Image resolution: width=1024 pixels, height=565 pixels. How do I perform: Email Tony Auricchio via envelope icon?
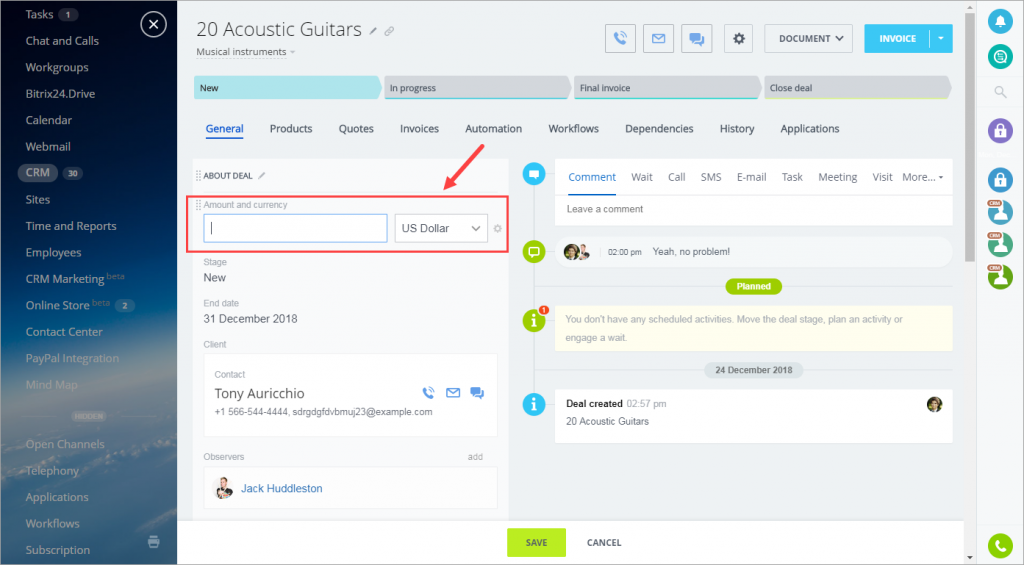point(453,393)
